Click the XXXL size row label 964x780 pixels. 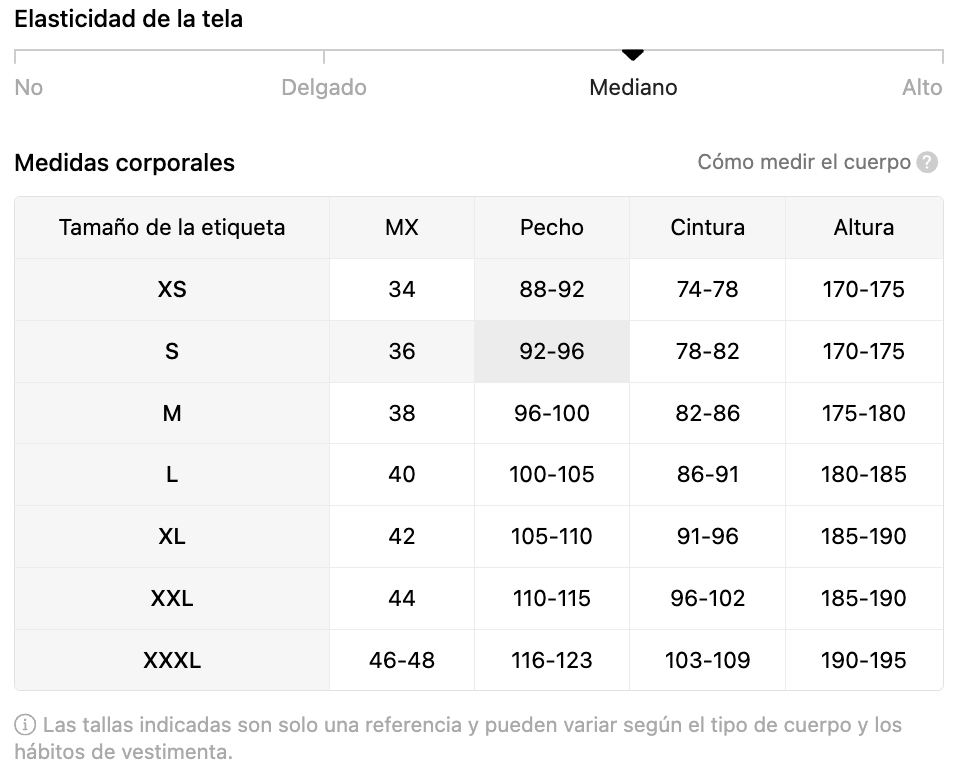pyautogui.click(x=172, y=661)
